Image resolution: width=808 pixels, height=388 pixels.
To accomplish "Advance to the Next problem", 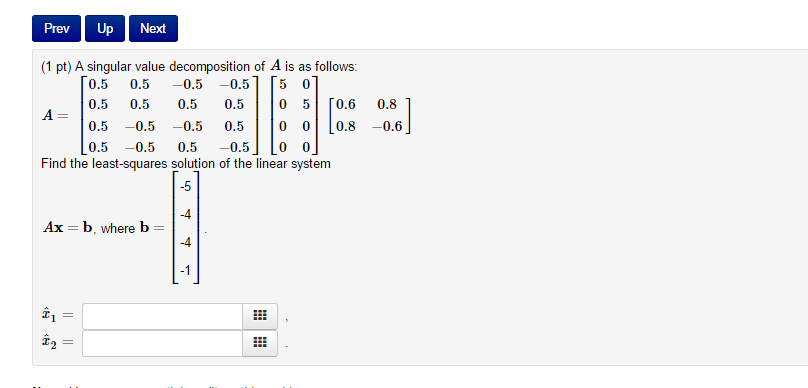I will point(153,28).
